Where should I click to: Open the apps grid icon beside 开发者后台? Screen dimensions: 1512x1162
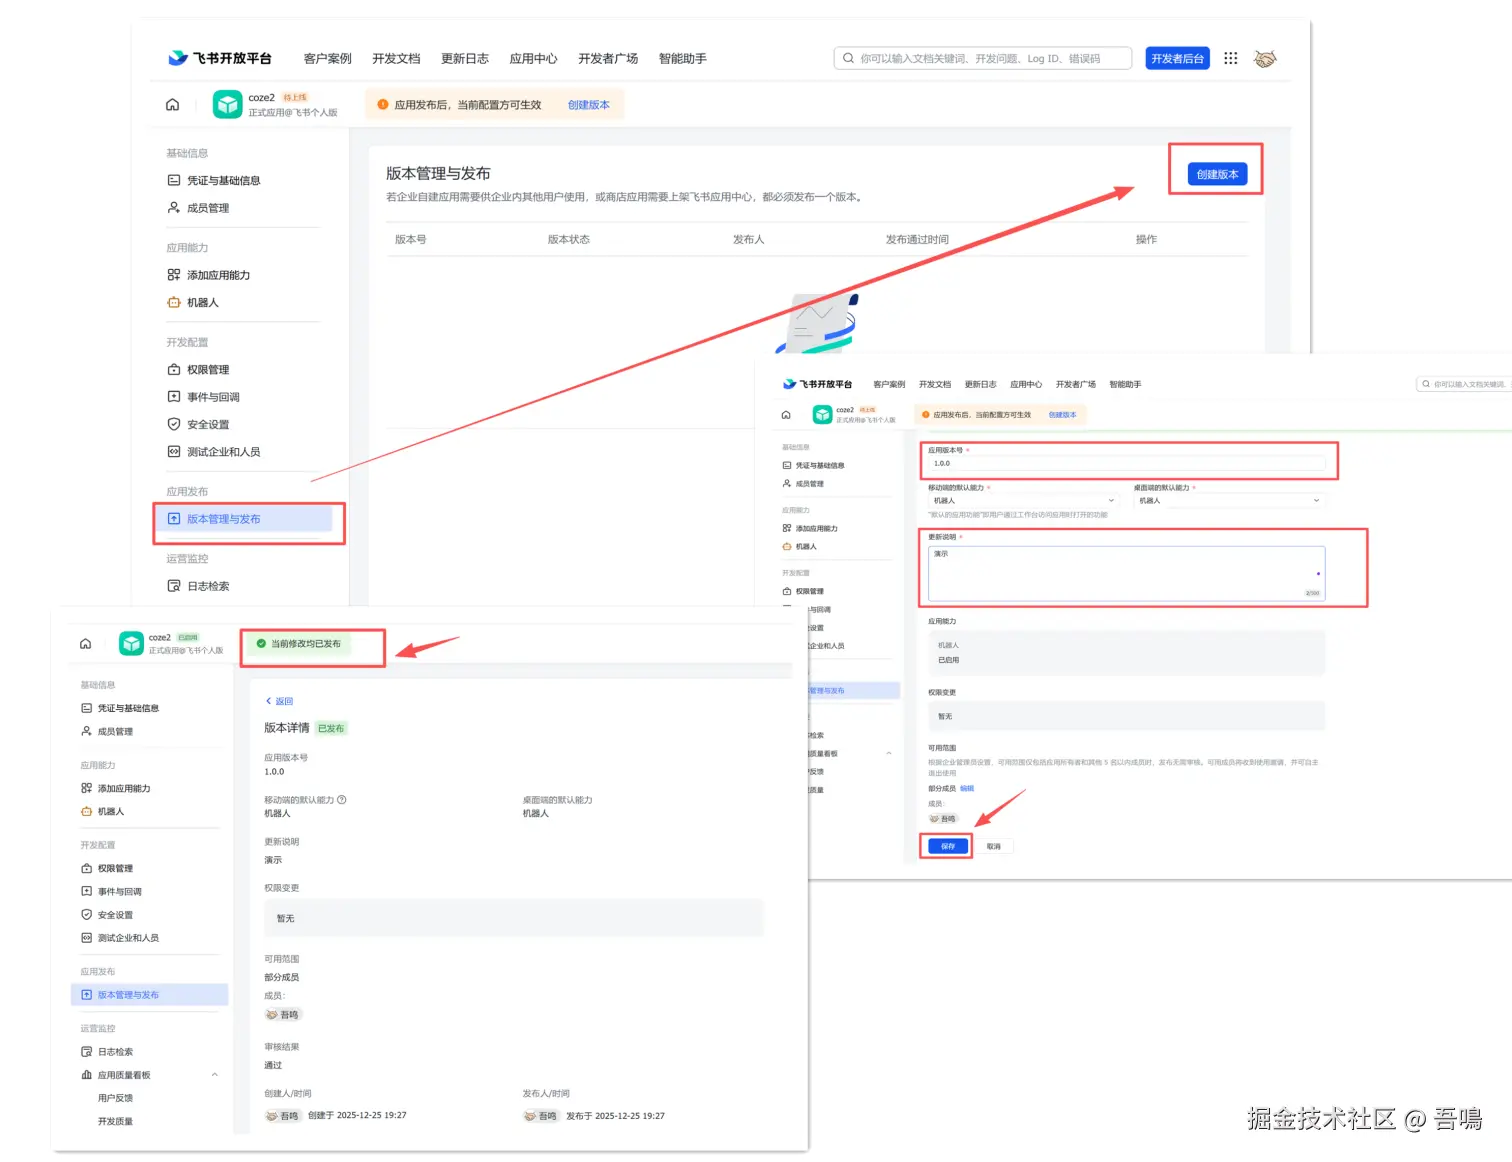pyautogui.click(x=1231, y=58)
